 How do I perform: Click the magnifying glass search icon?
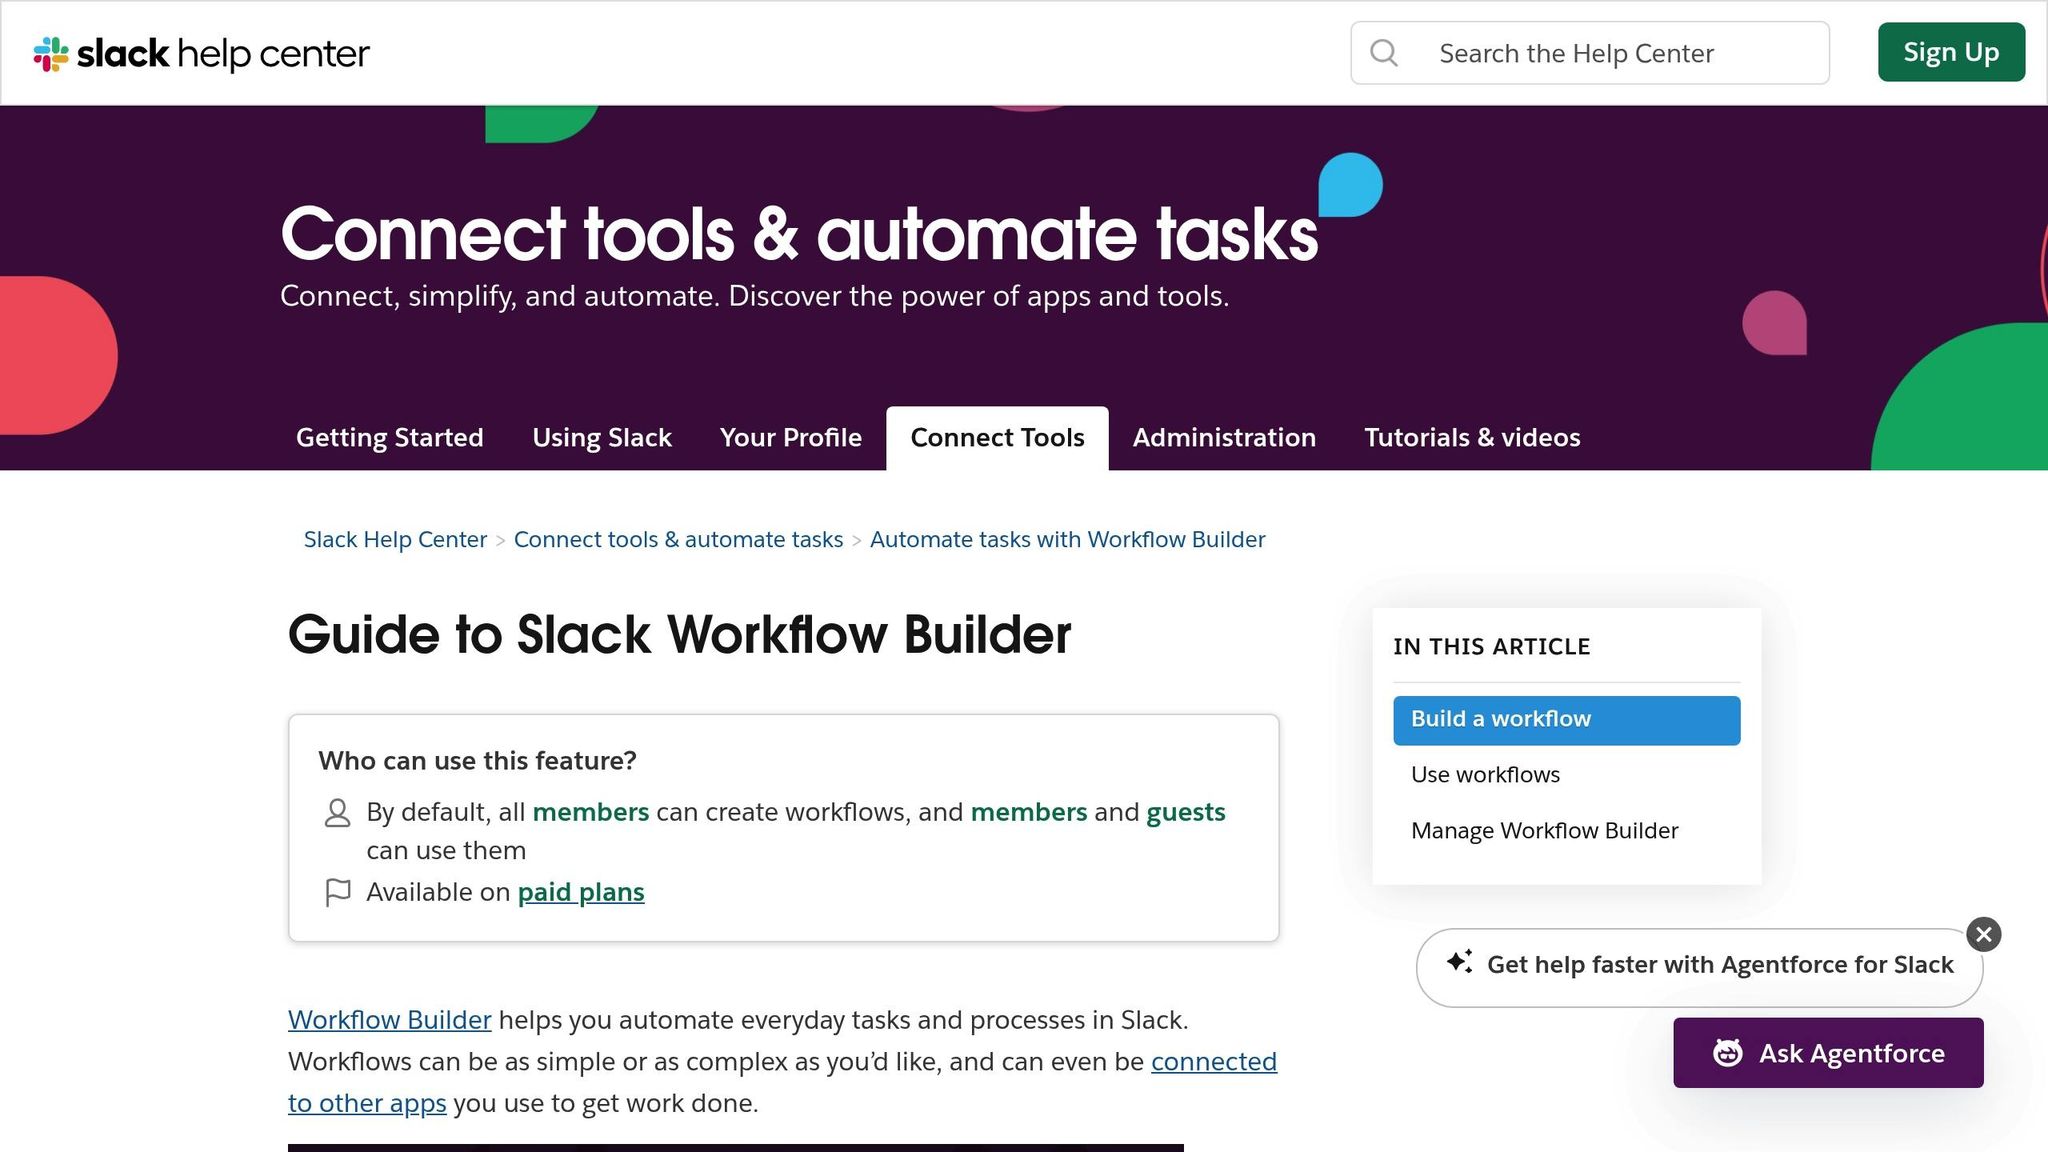coord(1385,53)
